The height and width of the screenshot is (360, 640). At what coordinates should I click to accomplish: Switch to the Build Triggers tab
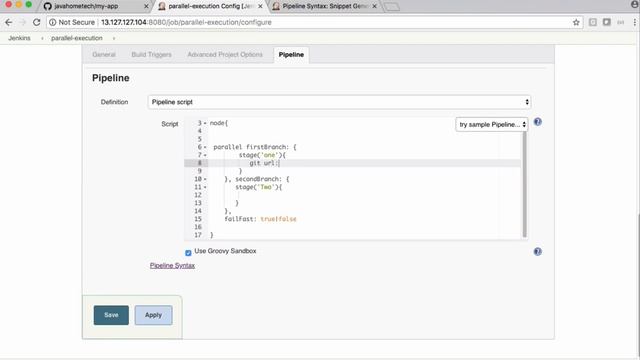151,55
